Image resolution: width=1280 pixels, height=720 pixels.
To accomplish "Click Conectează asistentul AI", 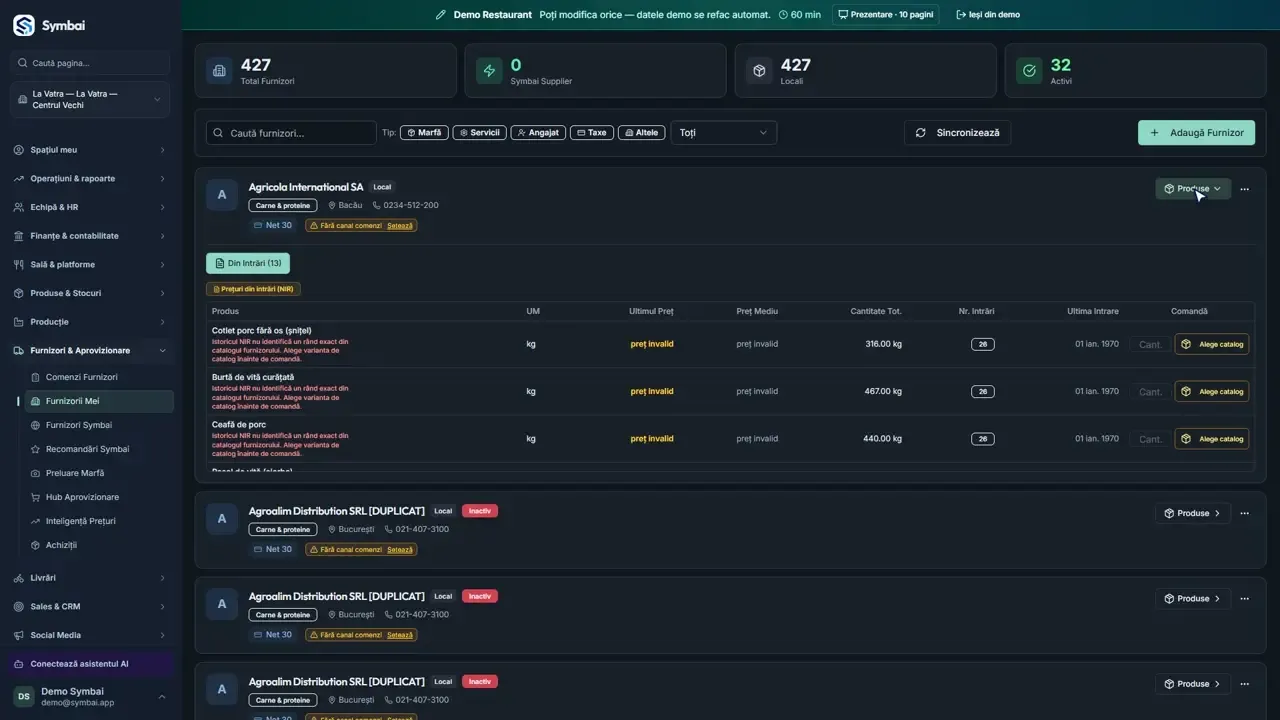I will 90,664.
